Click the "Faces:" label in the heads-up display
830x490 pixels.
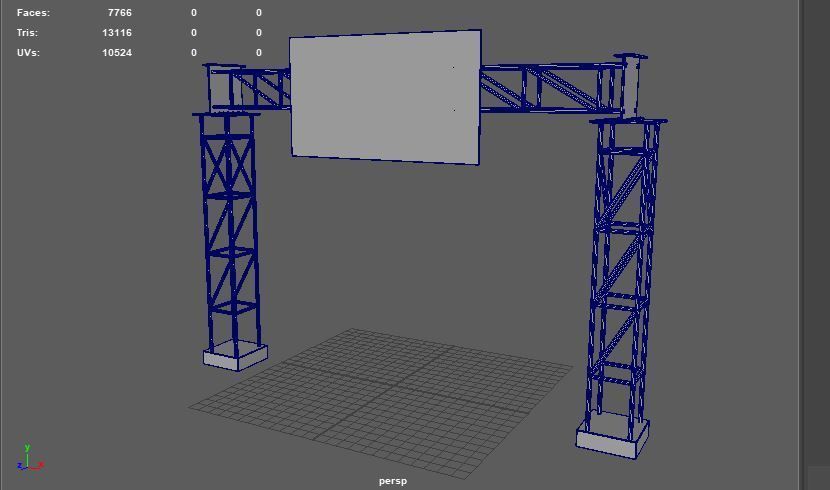[x=33, y=13]
